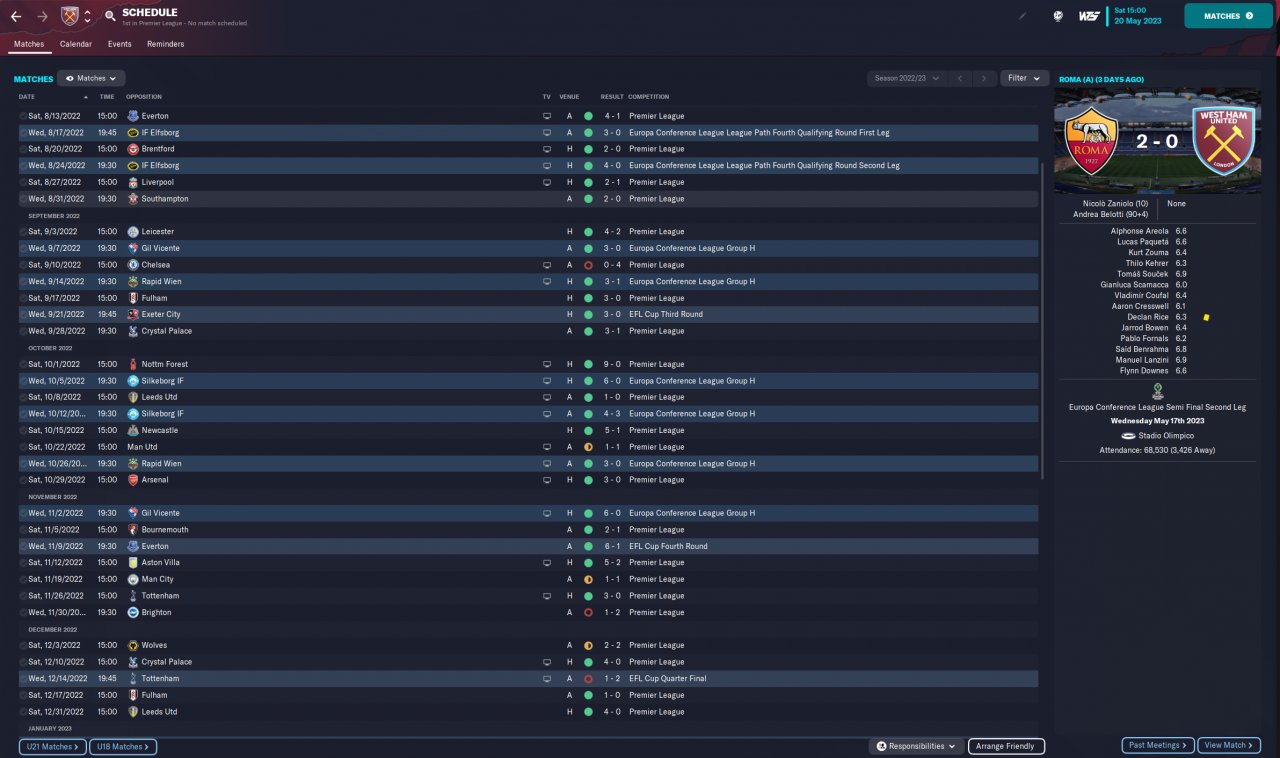This screenshot has width=1280, height=758.
Task: Go forward with the right arrow
Action: click(42, 16)
